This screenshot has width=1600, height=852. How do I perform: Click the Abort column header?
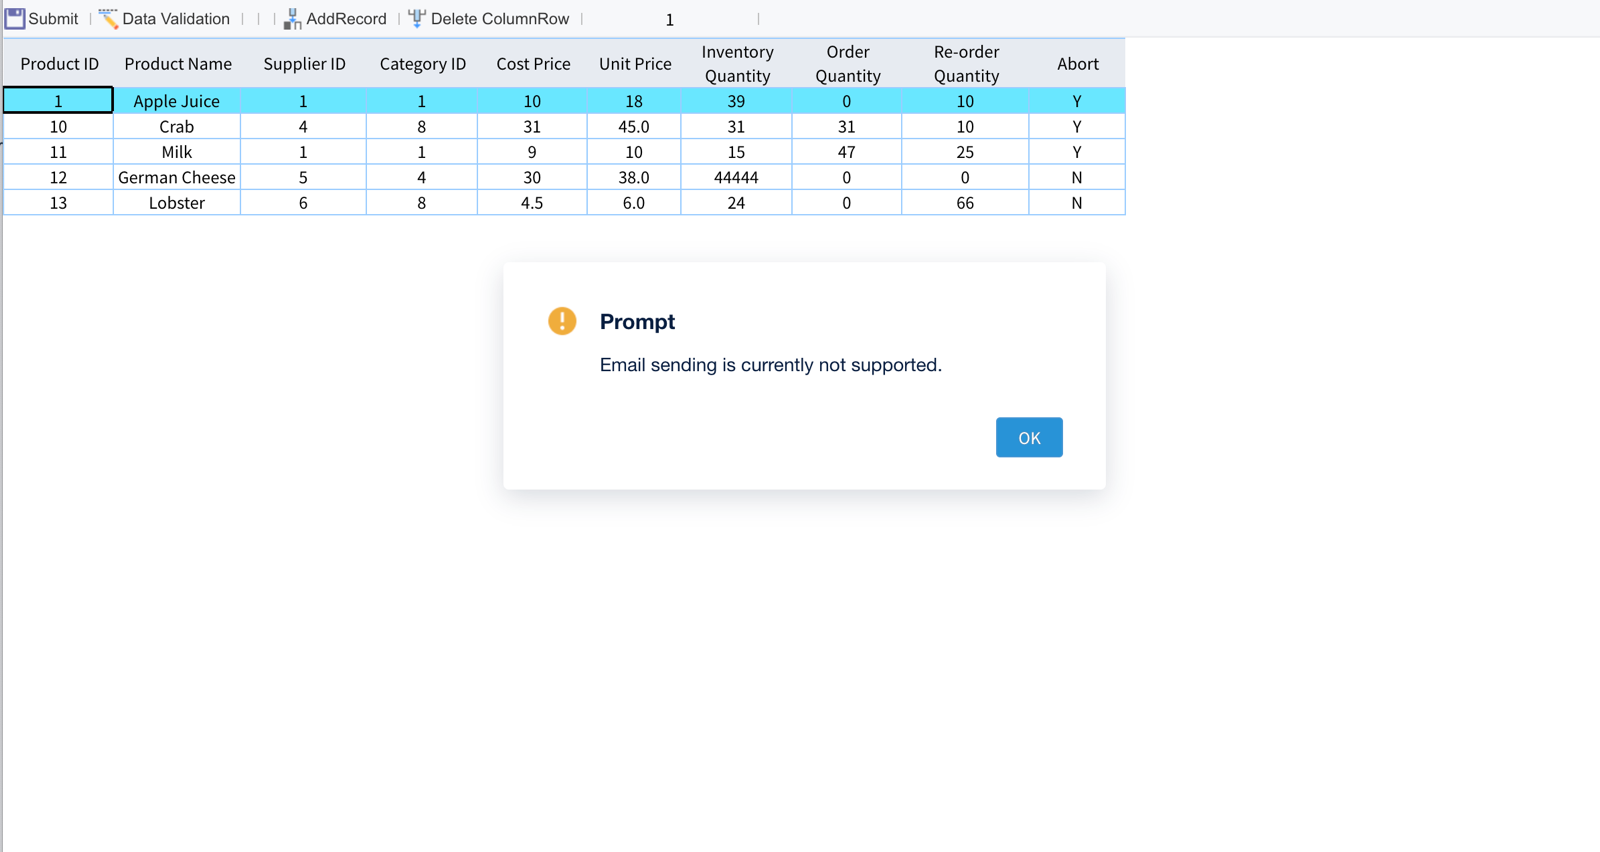pos(1077,63)
